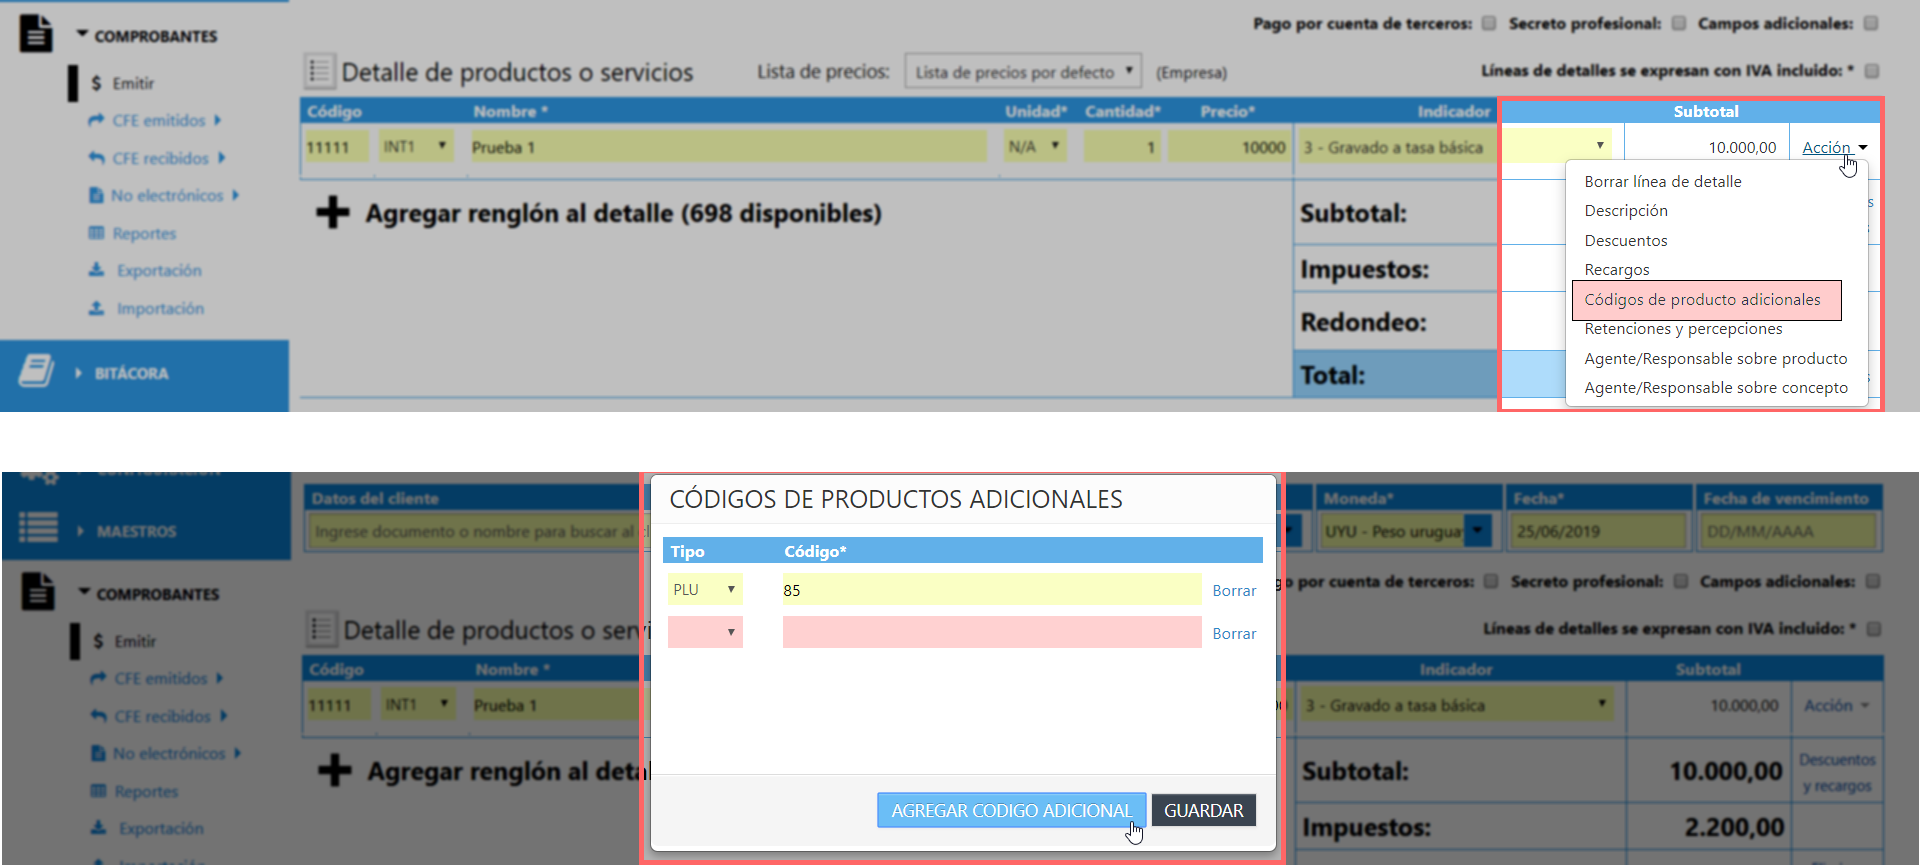This screenshot has width=1920, height=866.
Task: Click the Fecha field showing 25/06/2019
Action: coord(1599,531)
